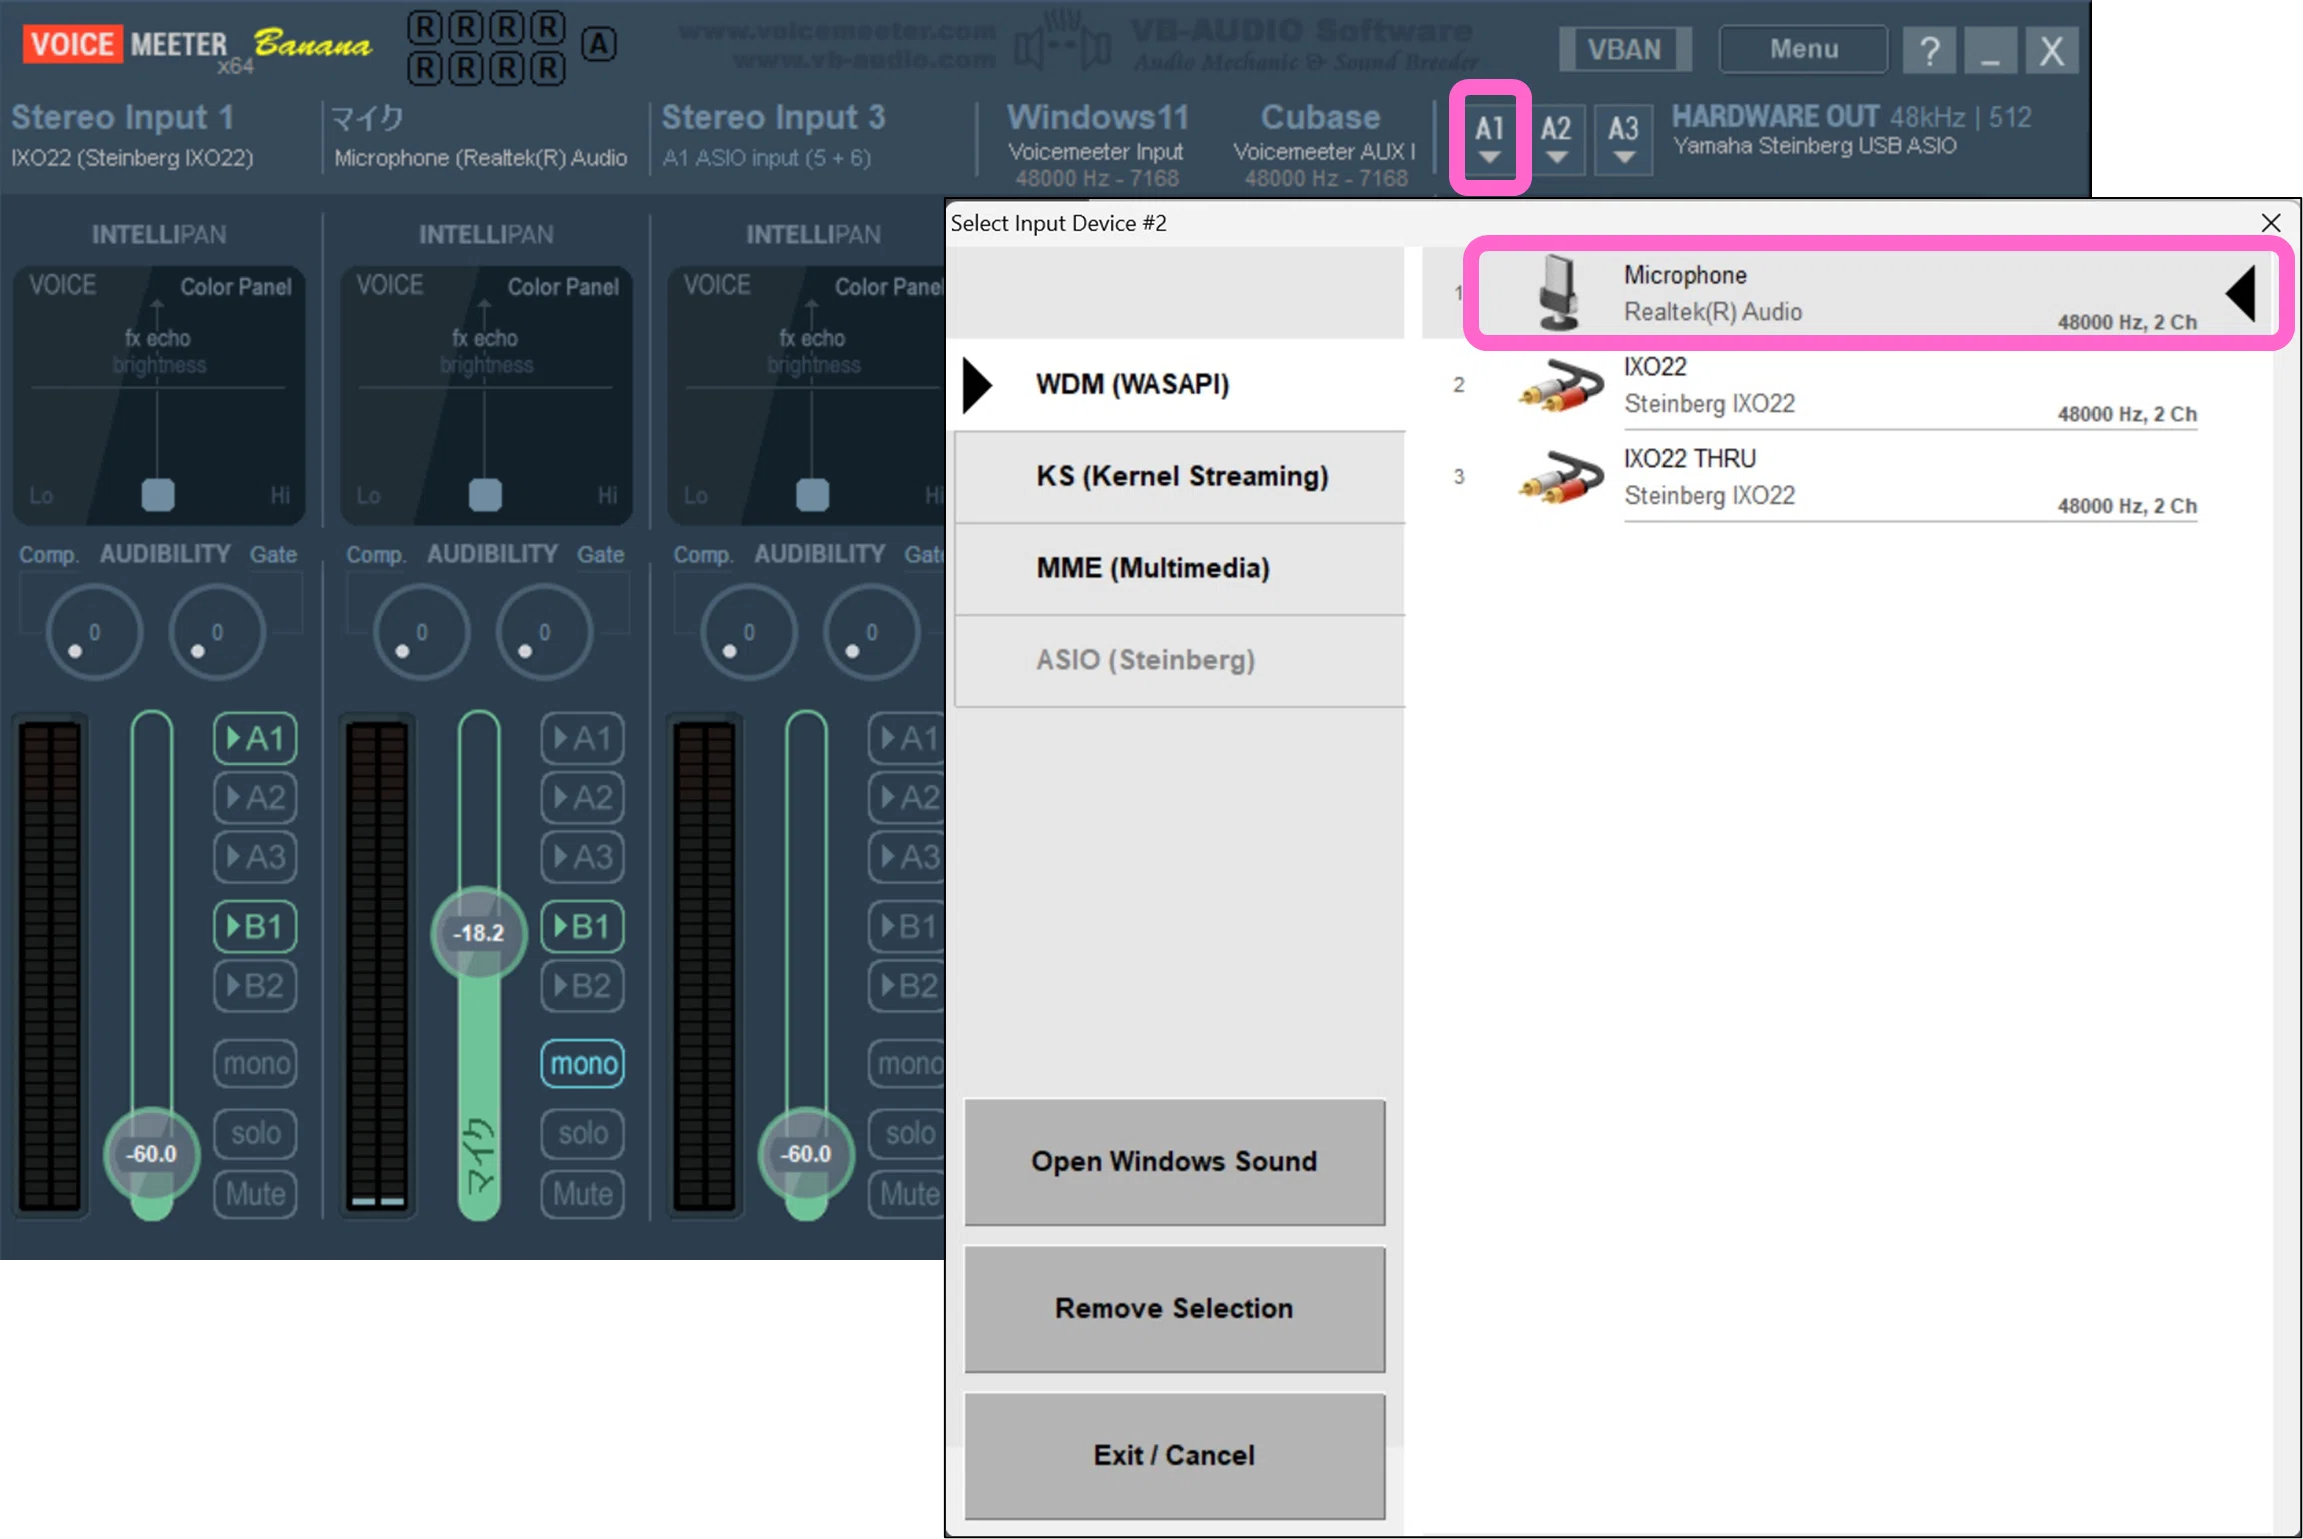Click the Comp knob on Stereo Input 1
2303x1539 pixels.
point(94,633)
